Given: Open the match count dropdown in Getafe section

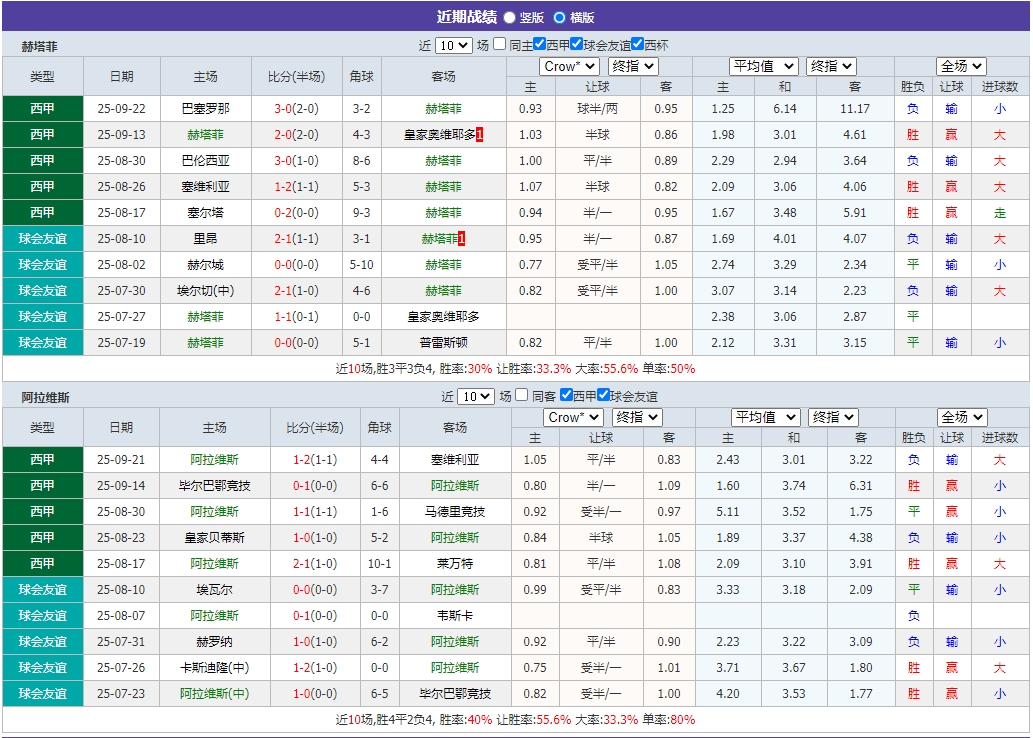Looking at the screenshot, I should (x=452, y=43).
